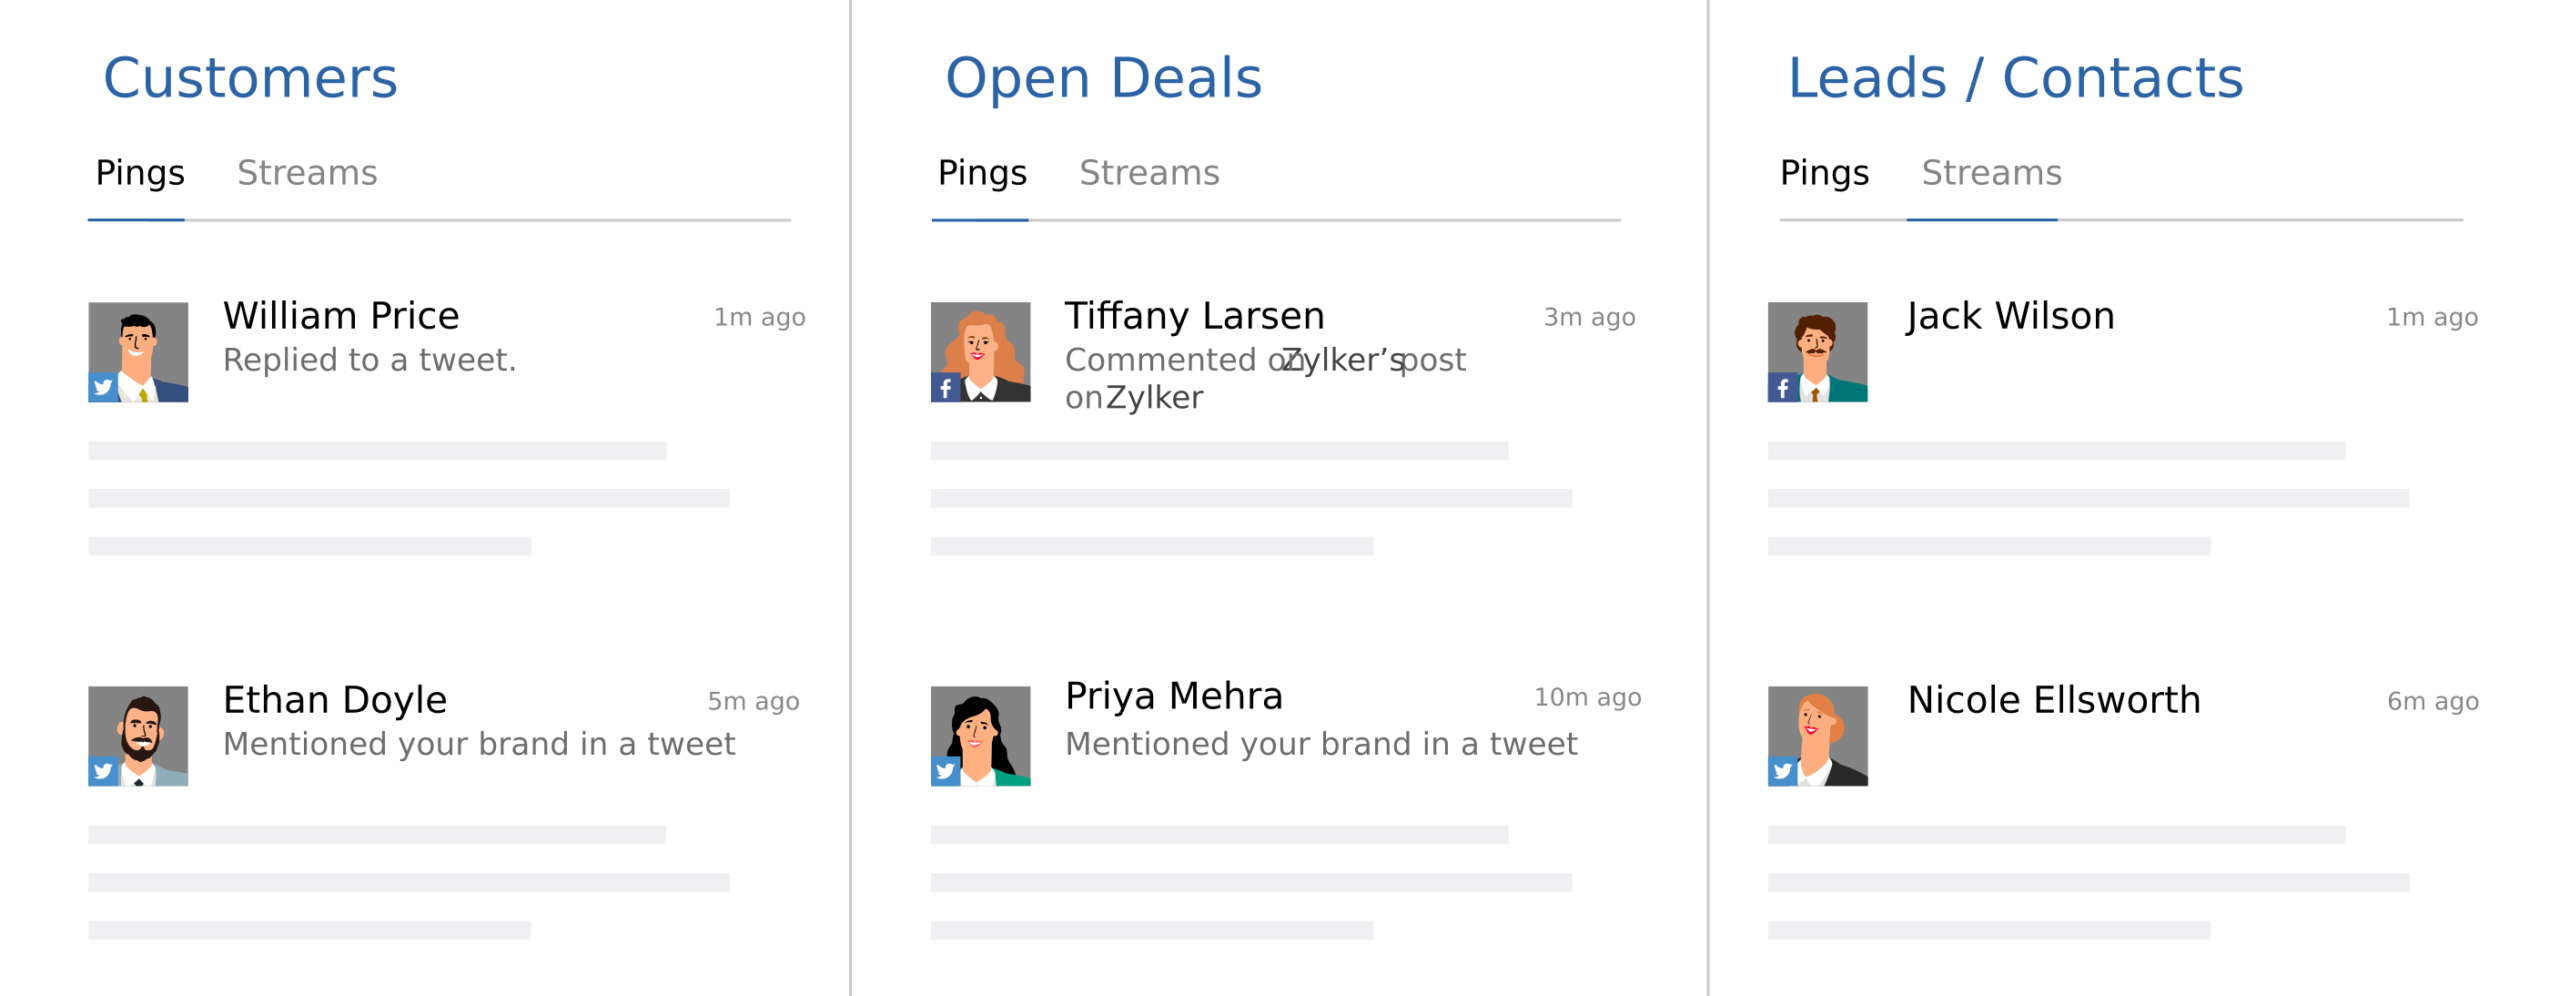
Task: Select the Pings tab under Open Deals
Action: click(x=982, y=174)
